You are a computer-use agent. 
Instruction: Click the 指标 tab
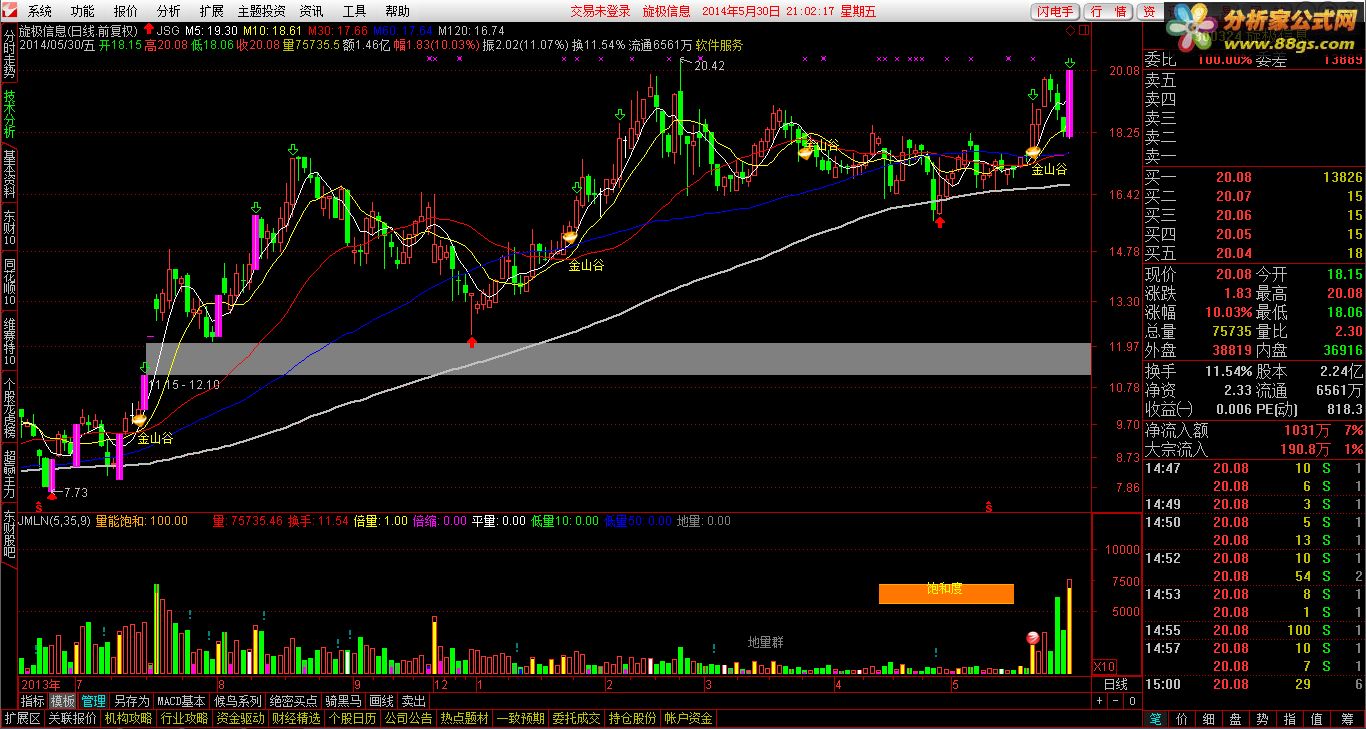(33, 701)
